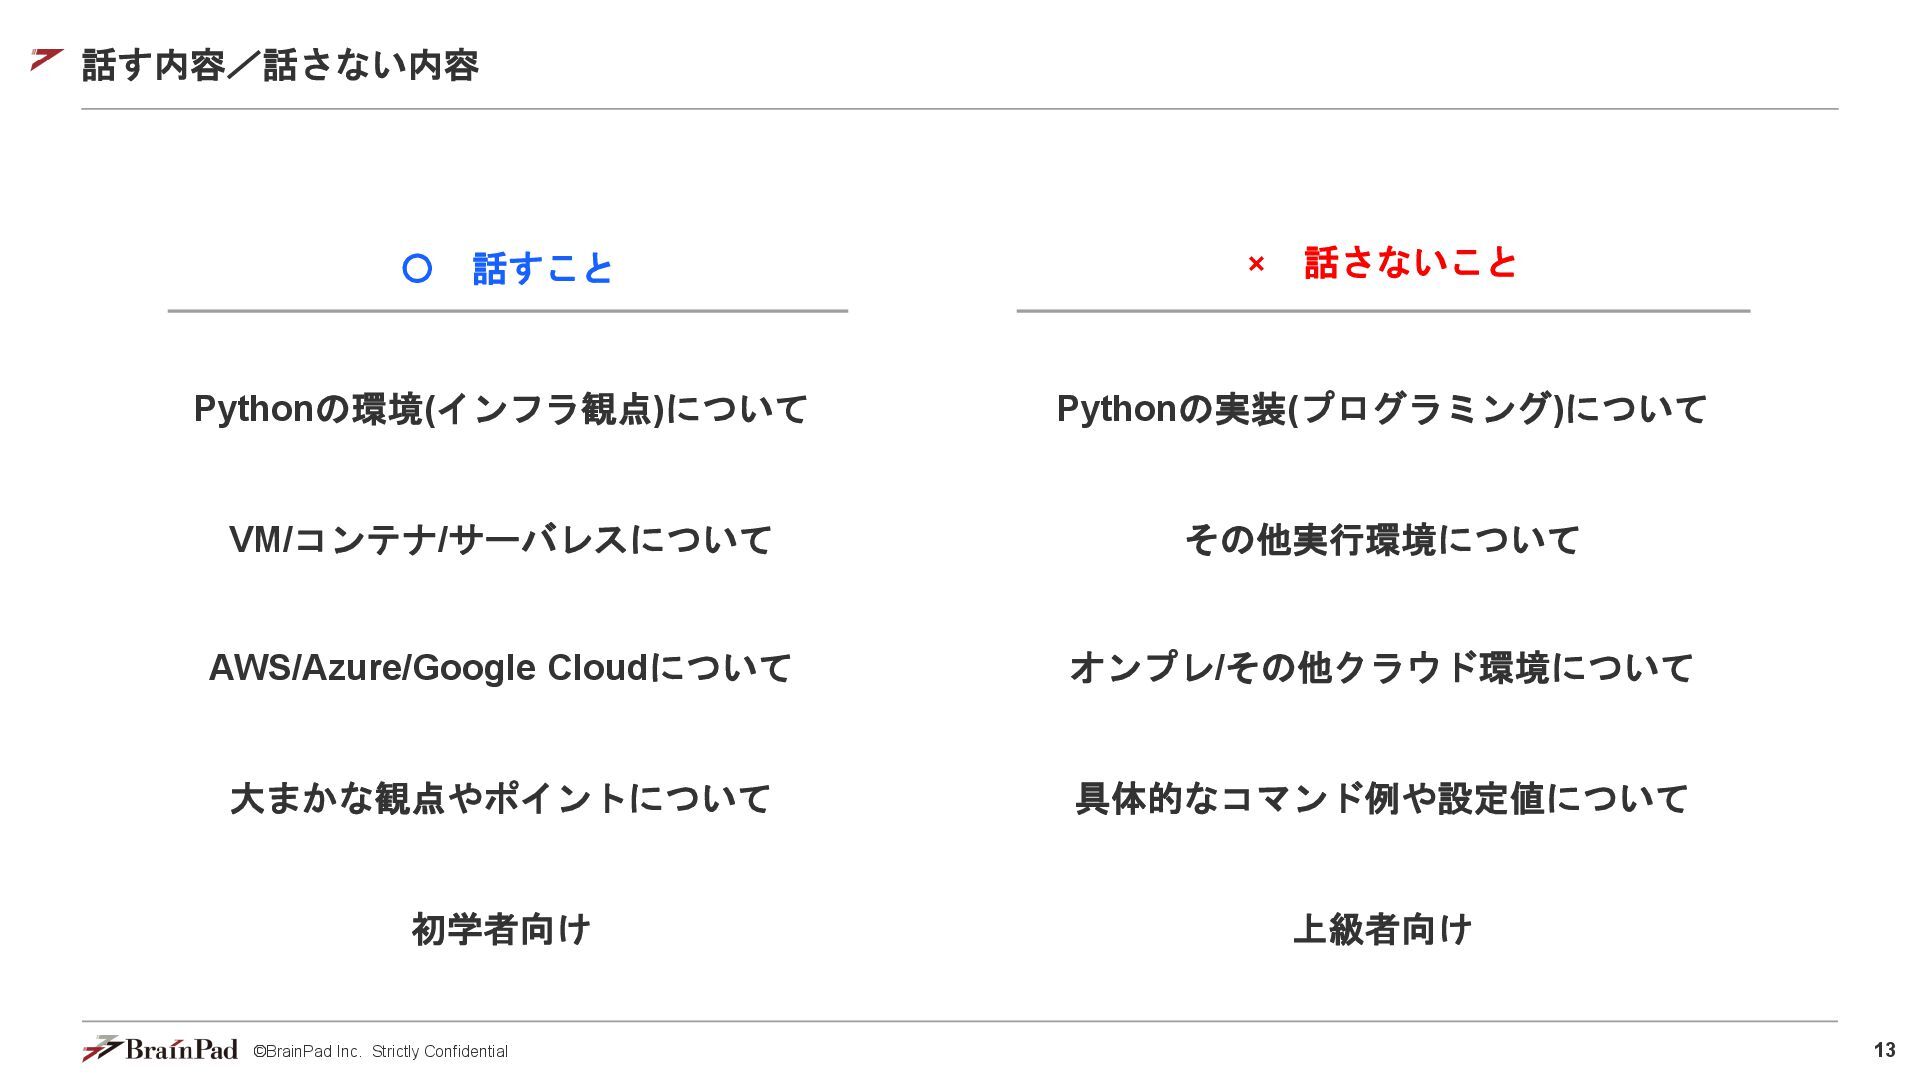Image resolution: width=1920 pixels, height=1080 pixels.
Task: Click the slide page number 13
Action: click(1884, 1050)
